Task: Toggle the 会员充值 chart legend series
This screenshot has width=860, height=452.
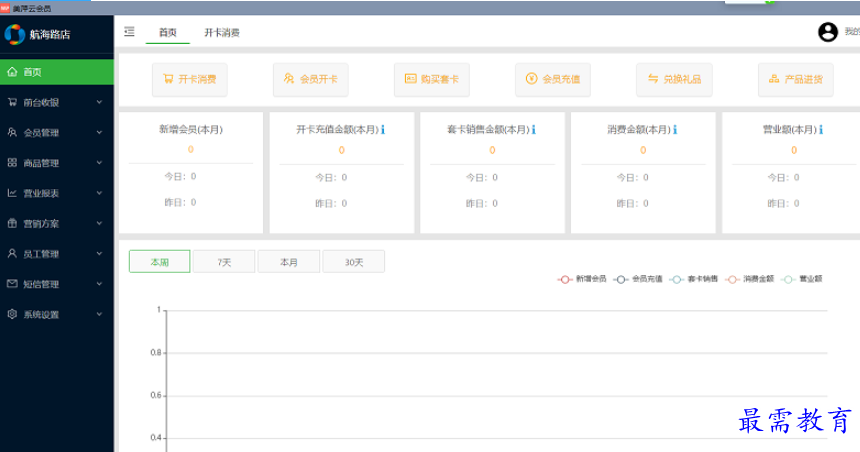Action: (638, 279)
